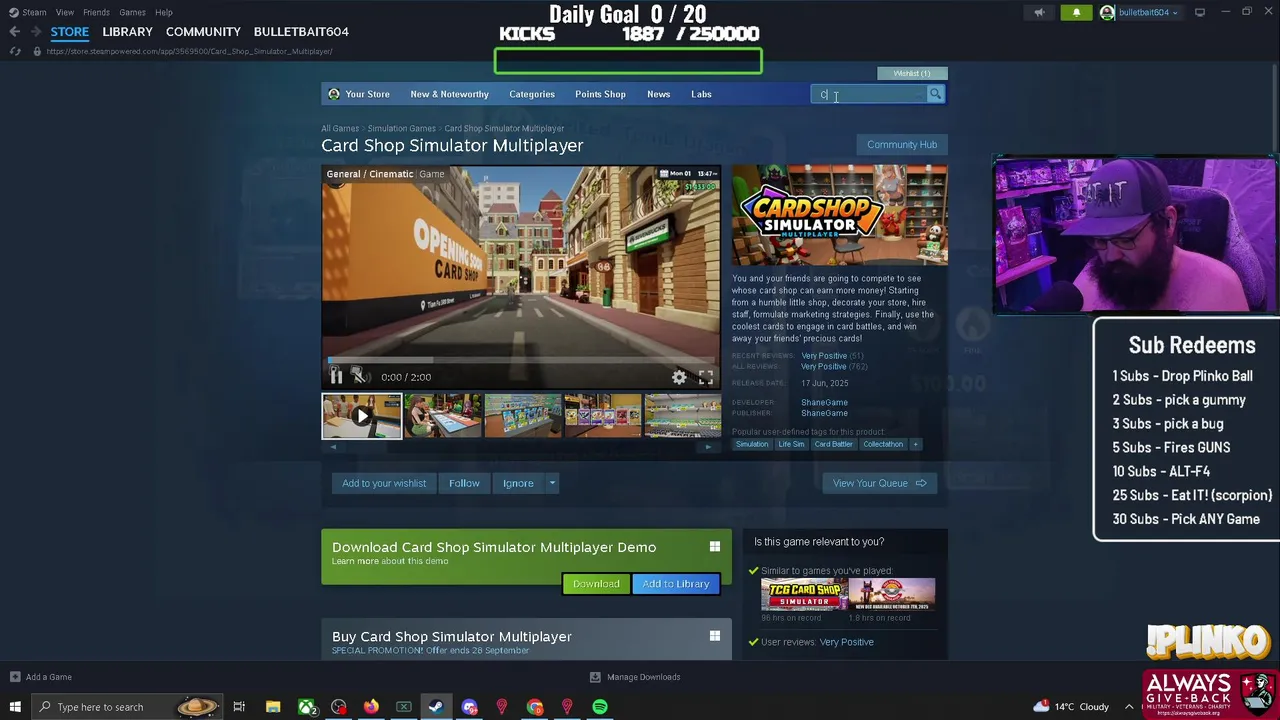
Task: Click the plus button after Collectathon tag
Action: click(915, 444)
